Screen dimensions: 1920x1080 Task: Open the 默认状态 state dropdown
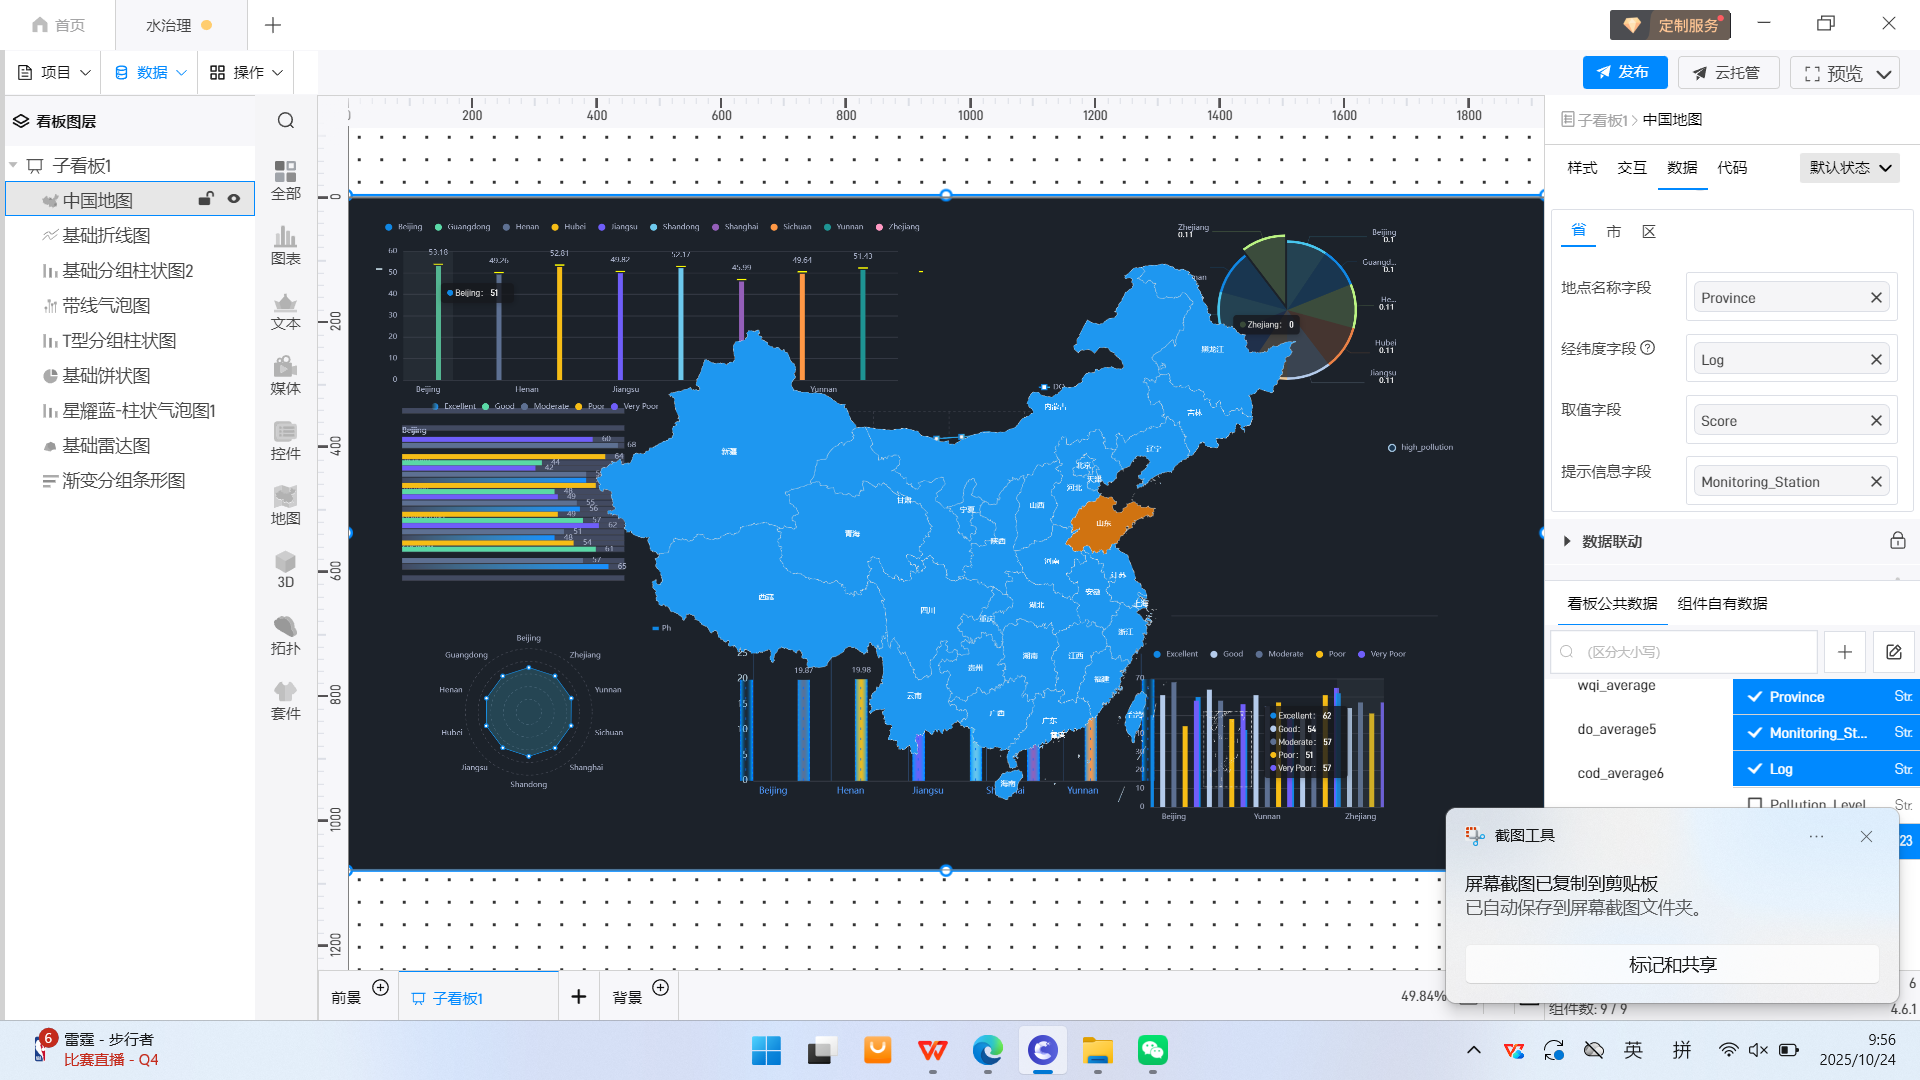tap(1849, 168)
